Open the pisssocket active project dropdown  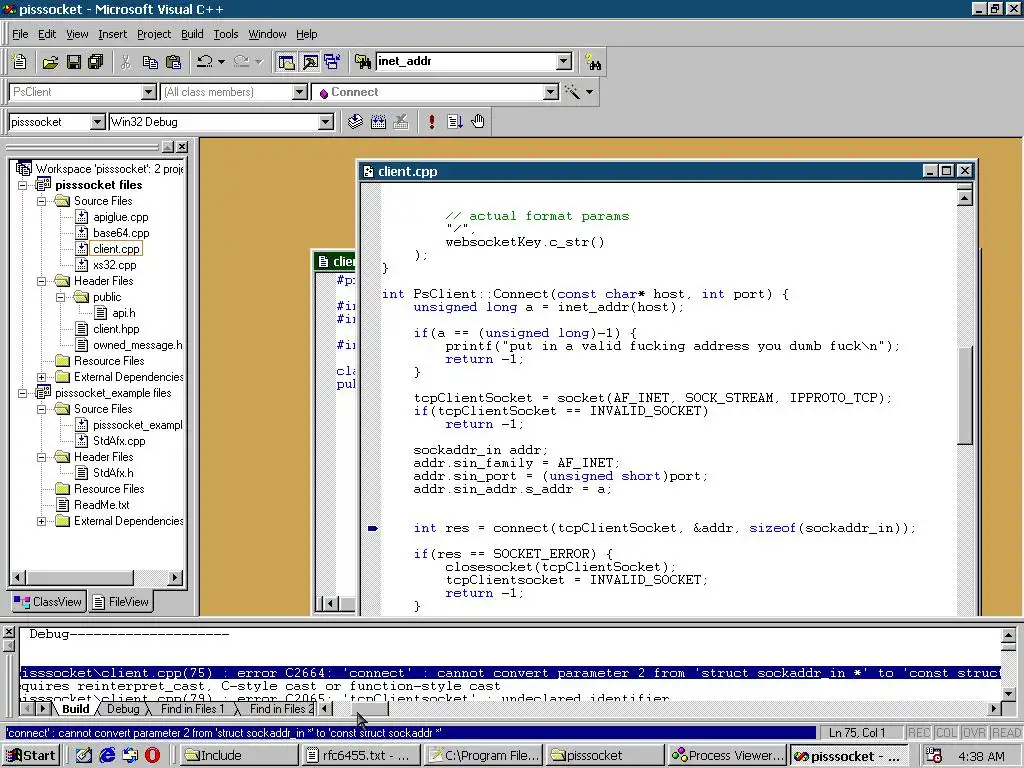tap(97, 122)
